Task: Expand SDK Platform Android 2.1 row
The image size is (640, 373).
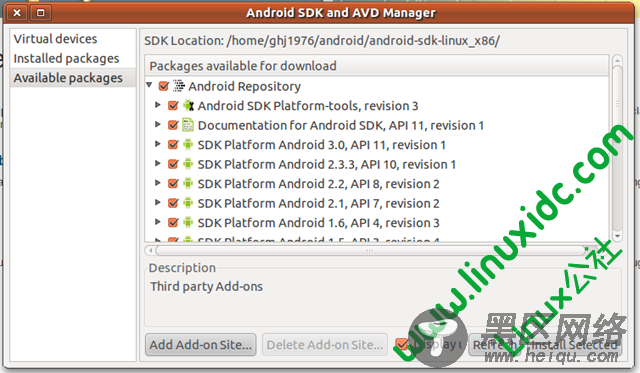Action: pos(158,202)
